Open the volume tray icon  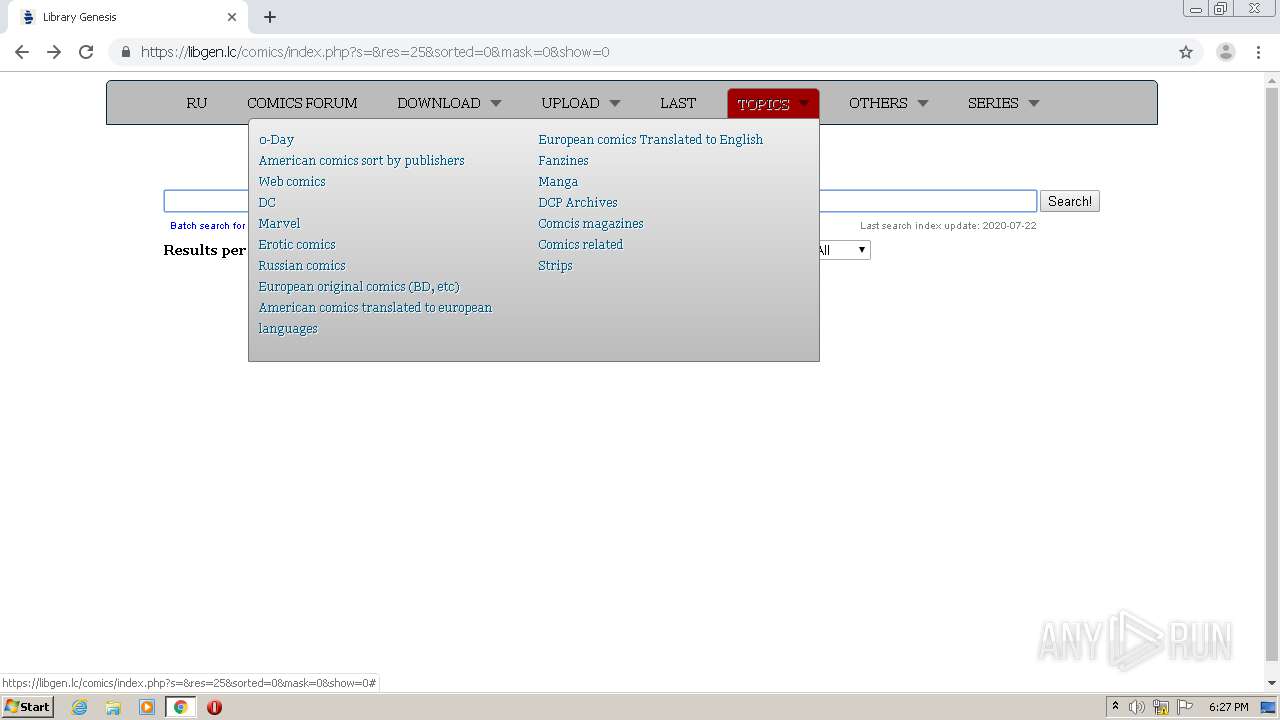[1137, 707]
